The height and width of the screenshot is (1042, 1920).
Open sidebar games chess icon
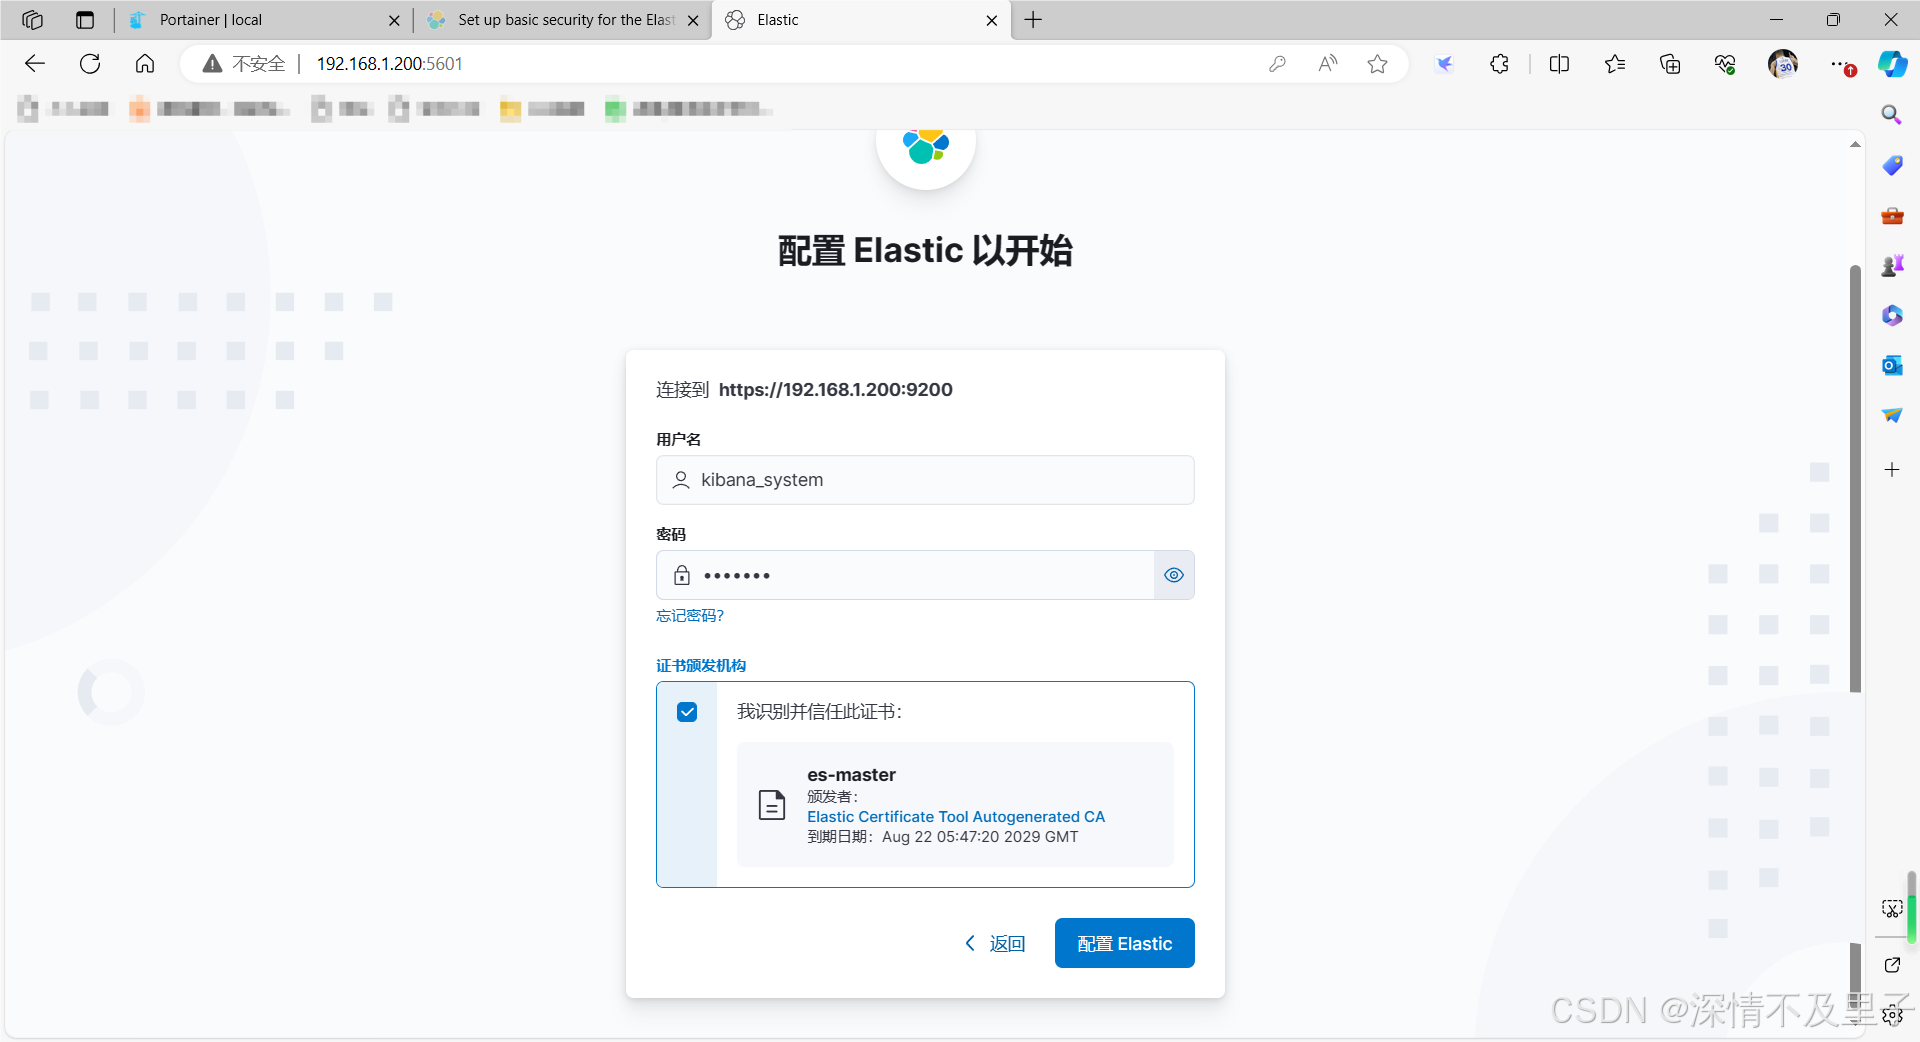(x=1892, y=265)
